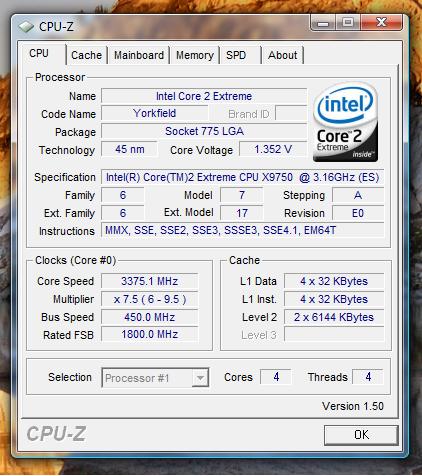Close the CPU-Z window
The width and height of the screenshot is (422, 476).
(x=381, y=23)
